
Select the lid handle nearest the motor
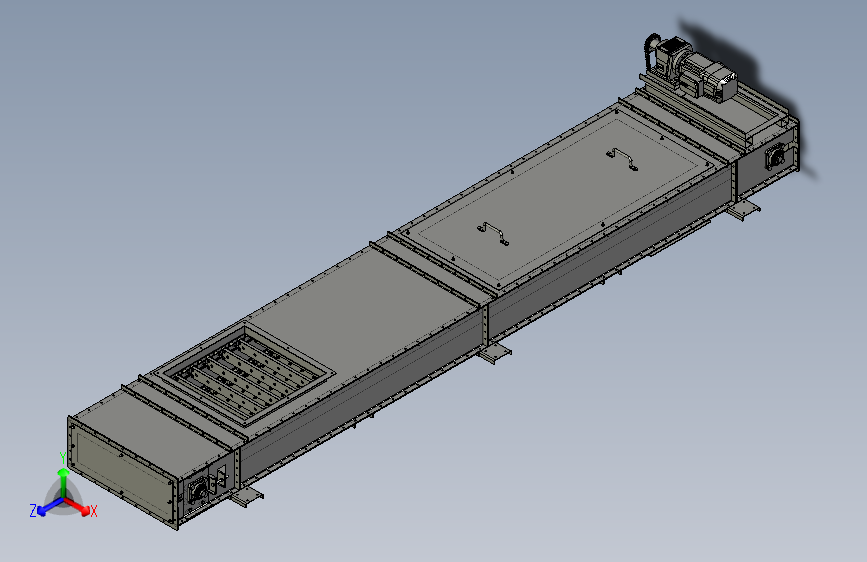pos(623,158)
